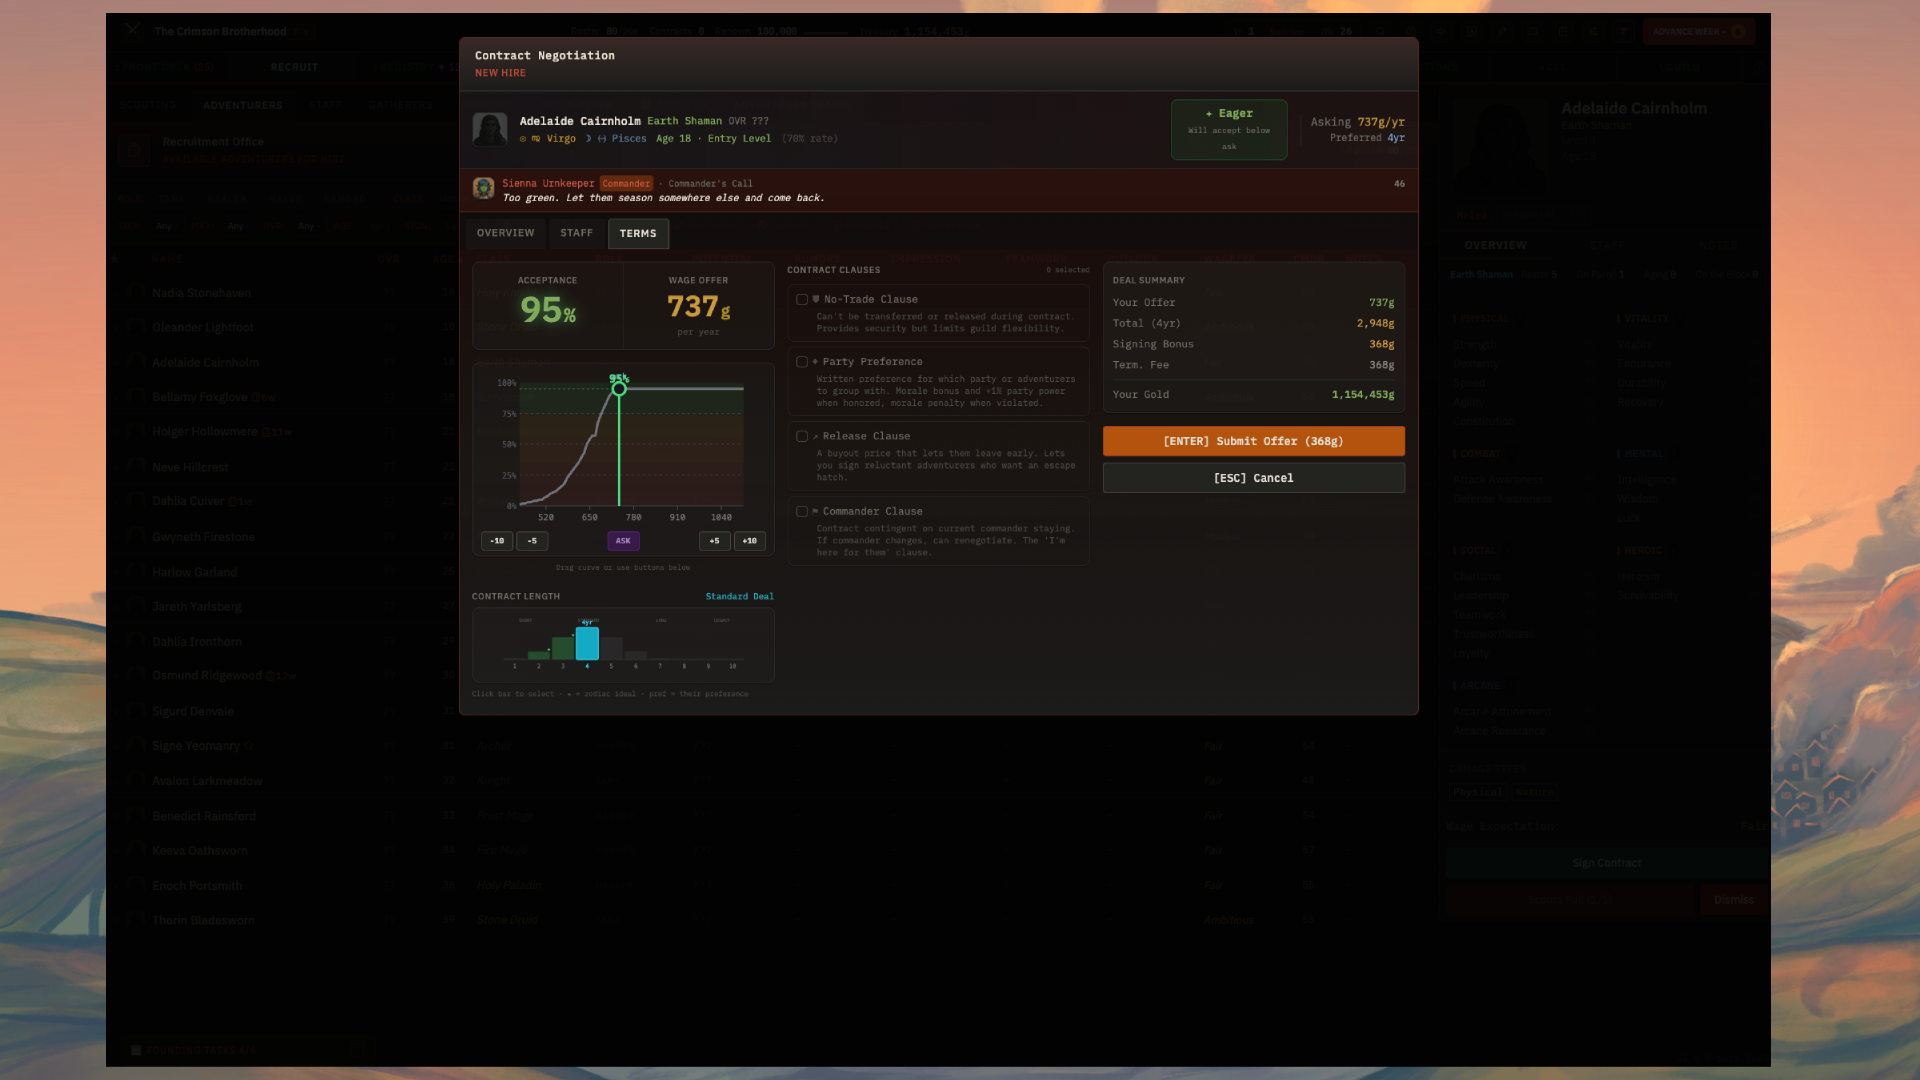This screenshot has width=1920, height=1080.
Task: Select Gwyneth Firestone in the adventurer list
Action: [x=203, y=537]
